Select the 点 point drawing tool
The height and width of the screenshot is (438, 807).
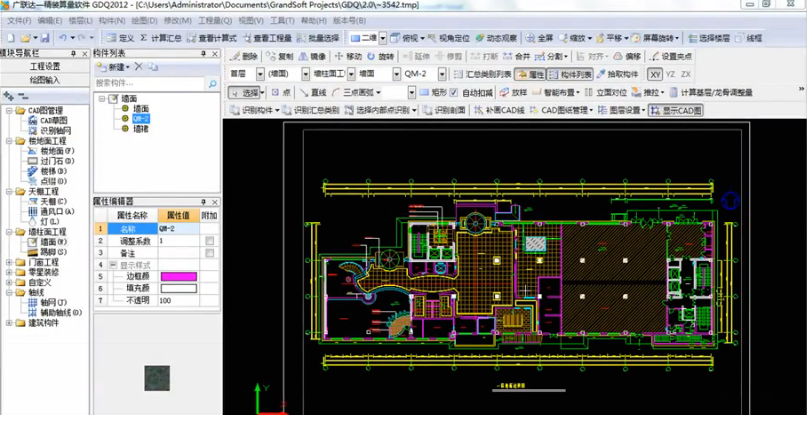pos(281,92)
